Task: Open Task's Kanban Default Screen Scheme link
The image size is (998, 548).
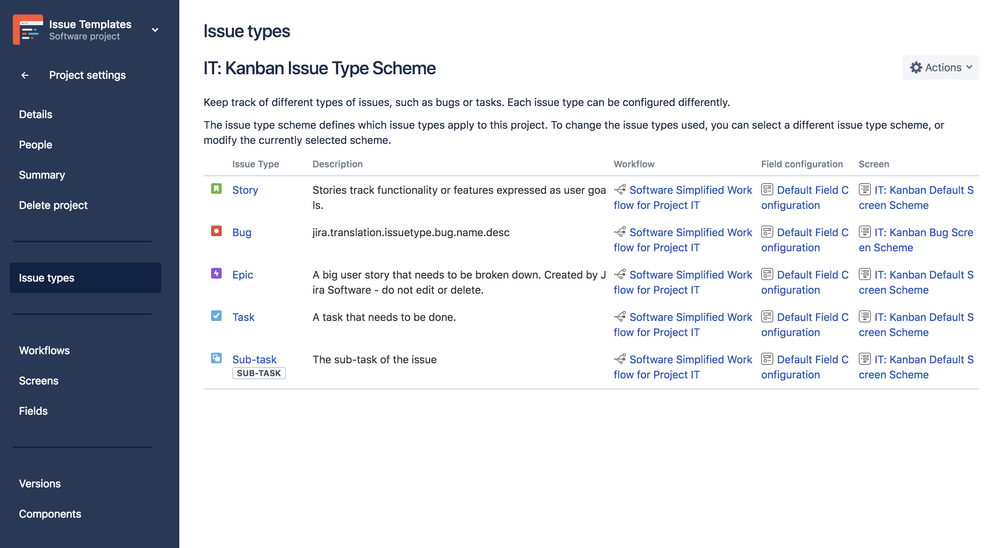Action: click(x=917, y=325)
